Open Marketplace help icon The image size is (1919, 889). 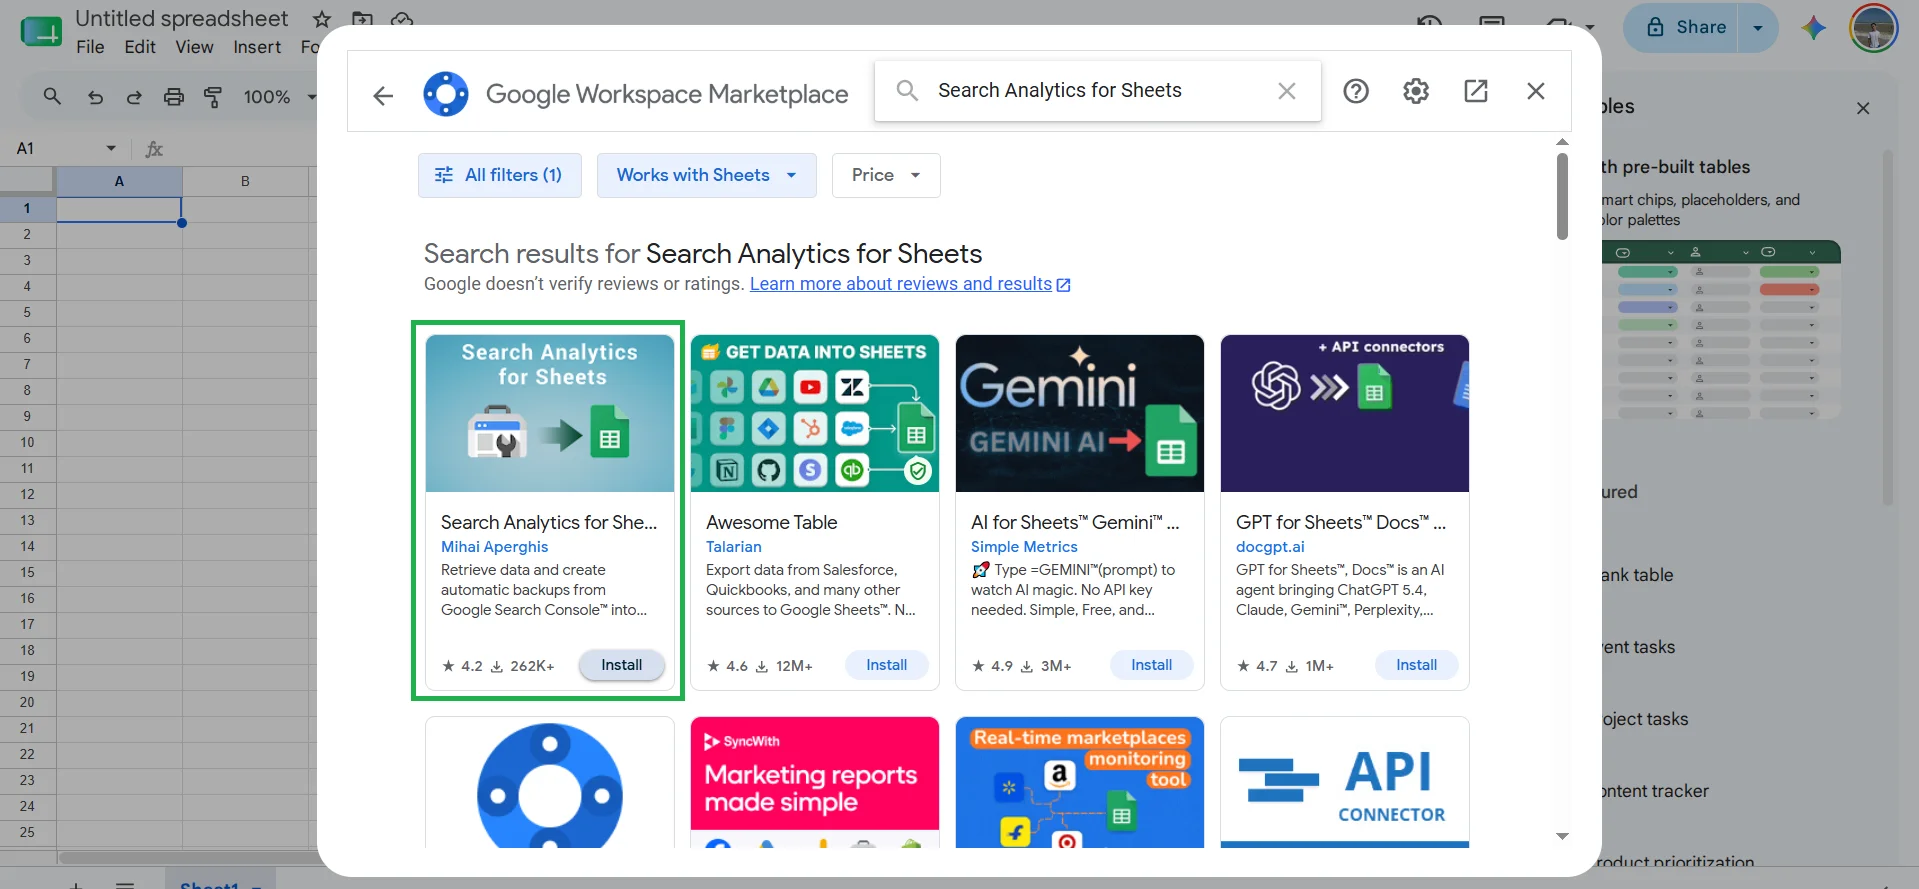(x=1356, y=91)
